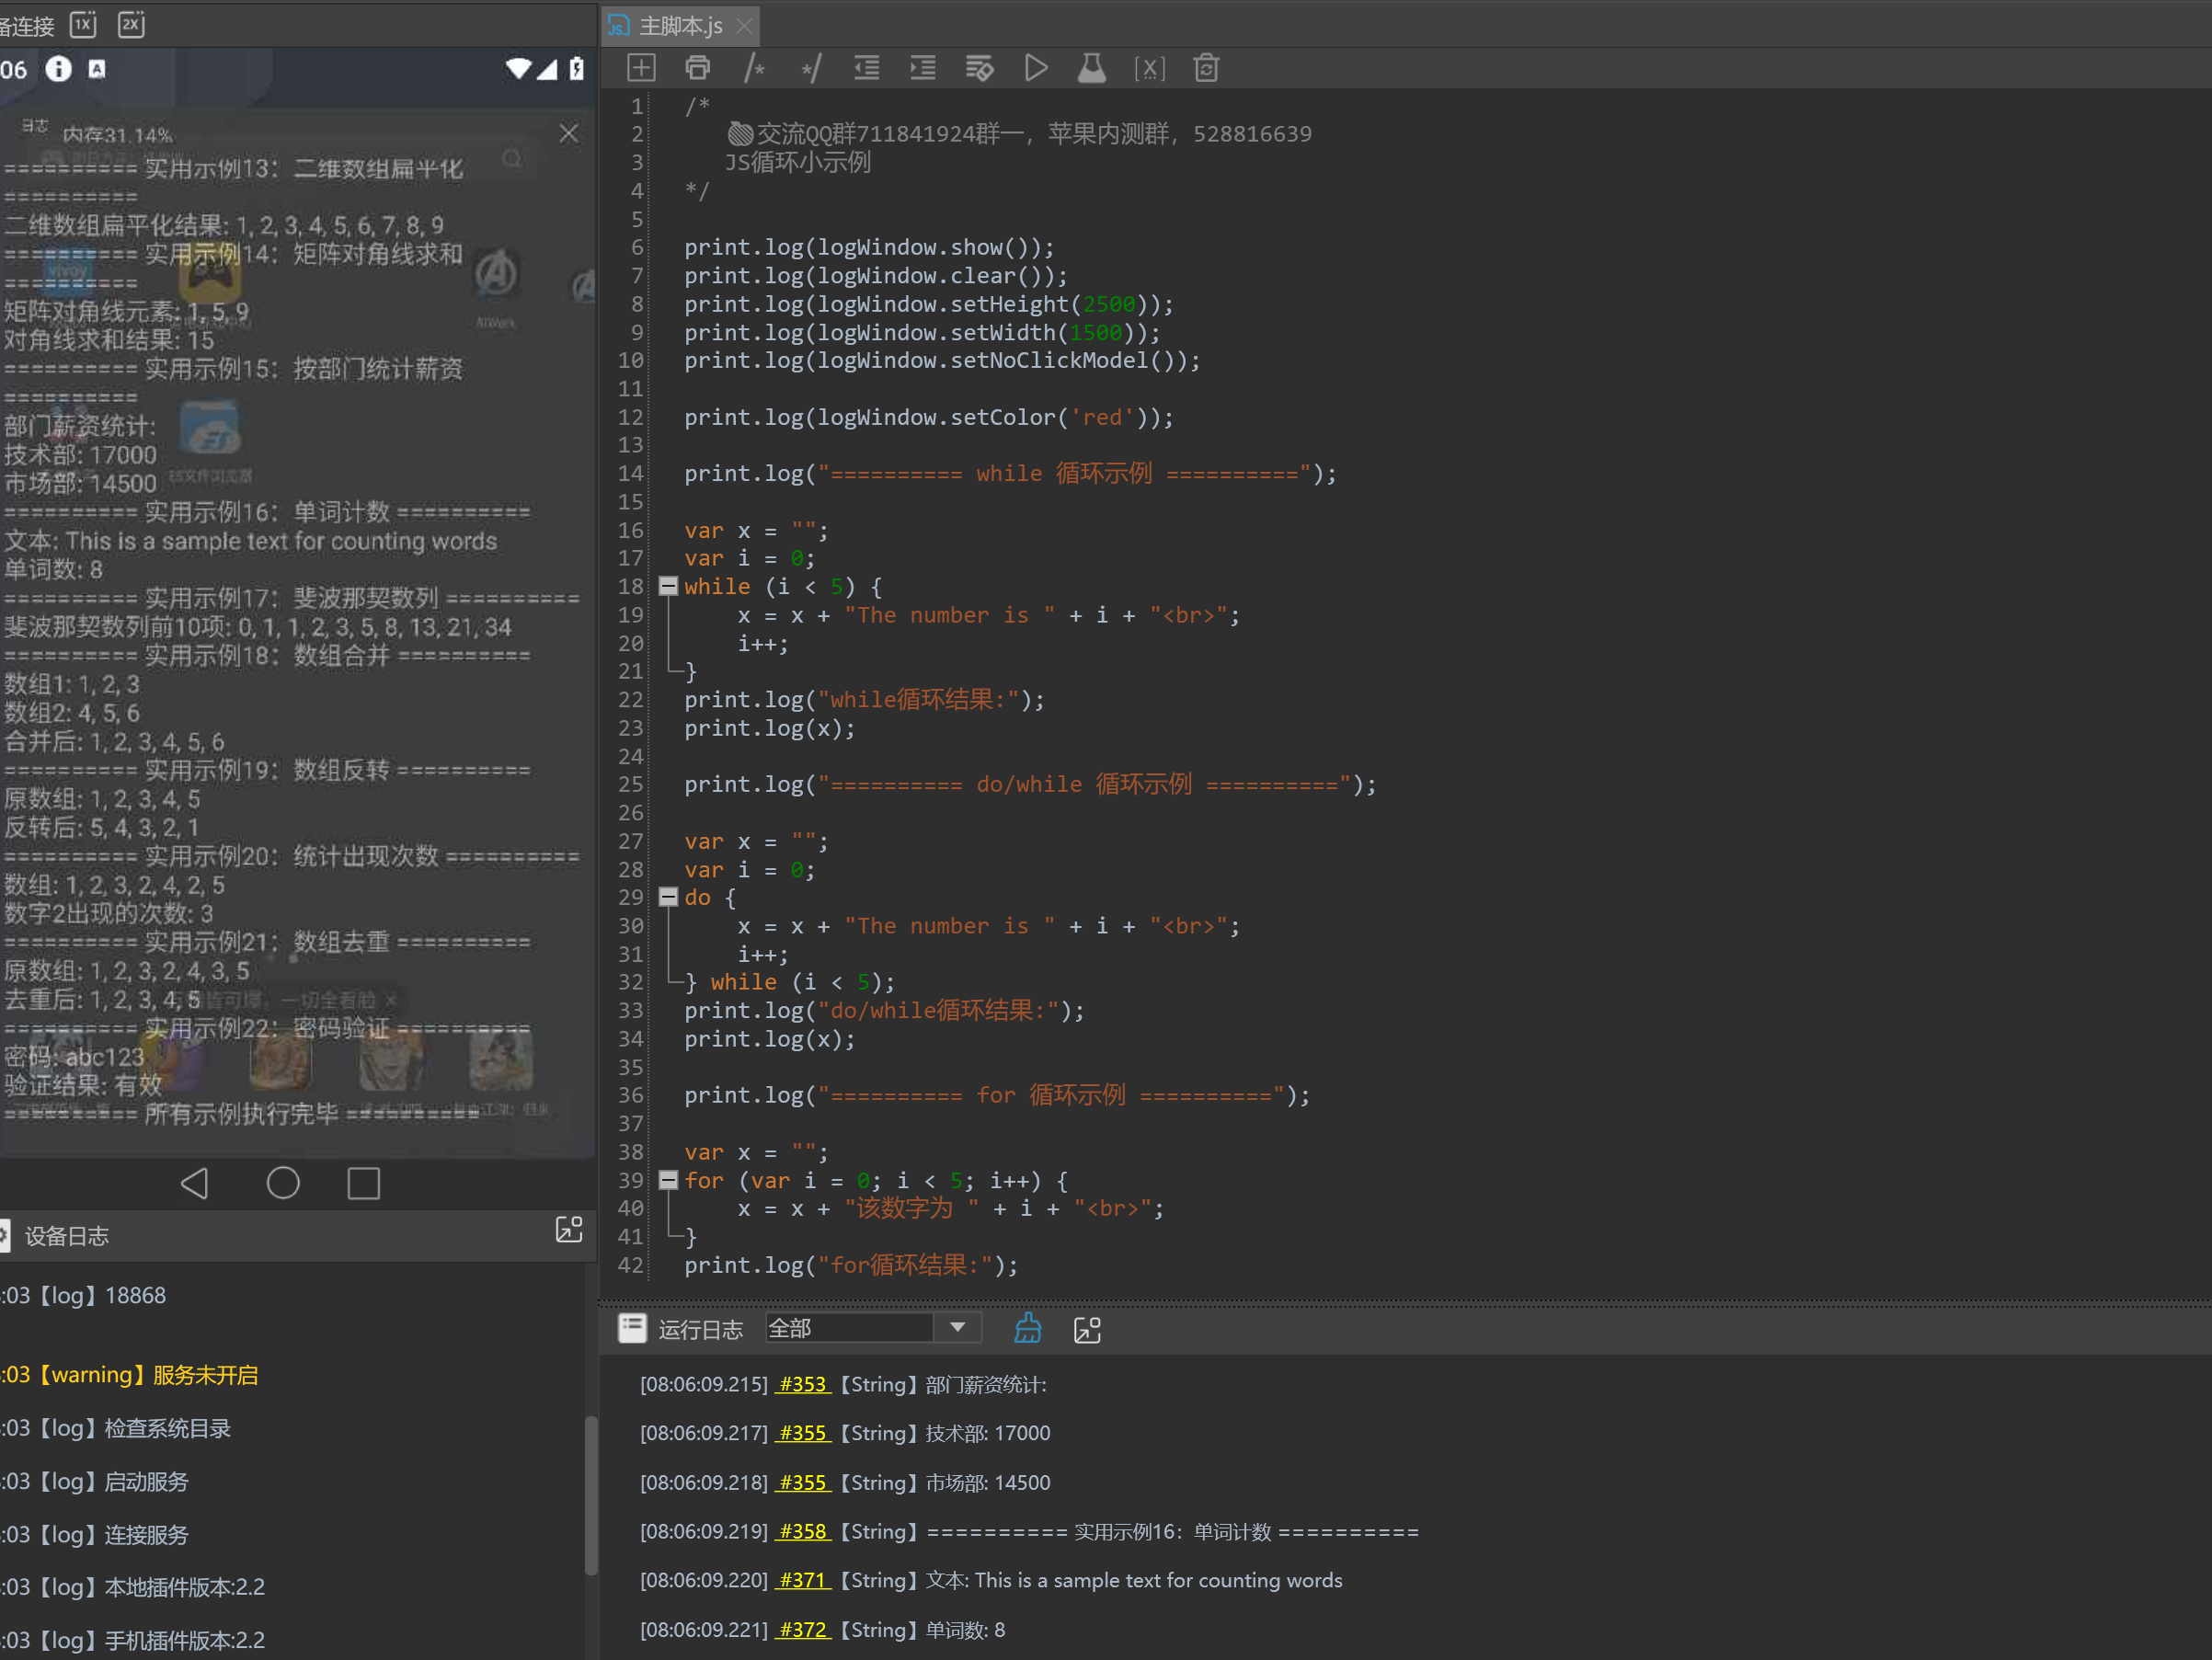Toggle the 1x screen scale button

coord(83,24)
